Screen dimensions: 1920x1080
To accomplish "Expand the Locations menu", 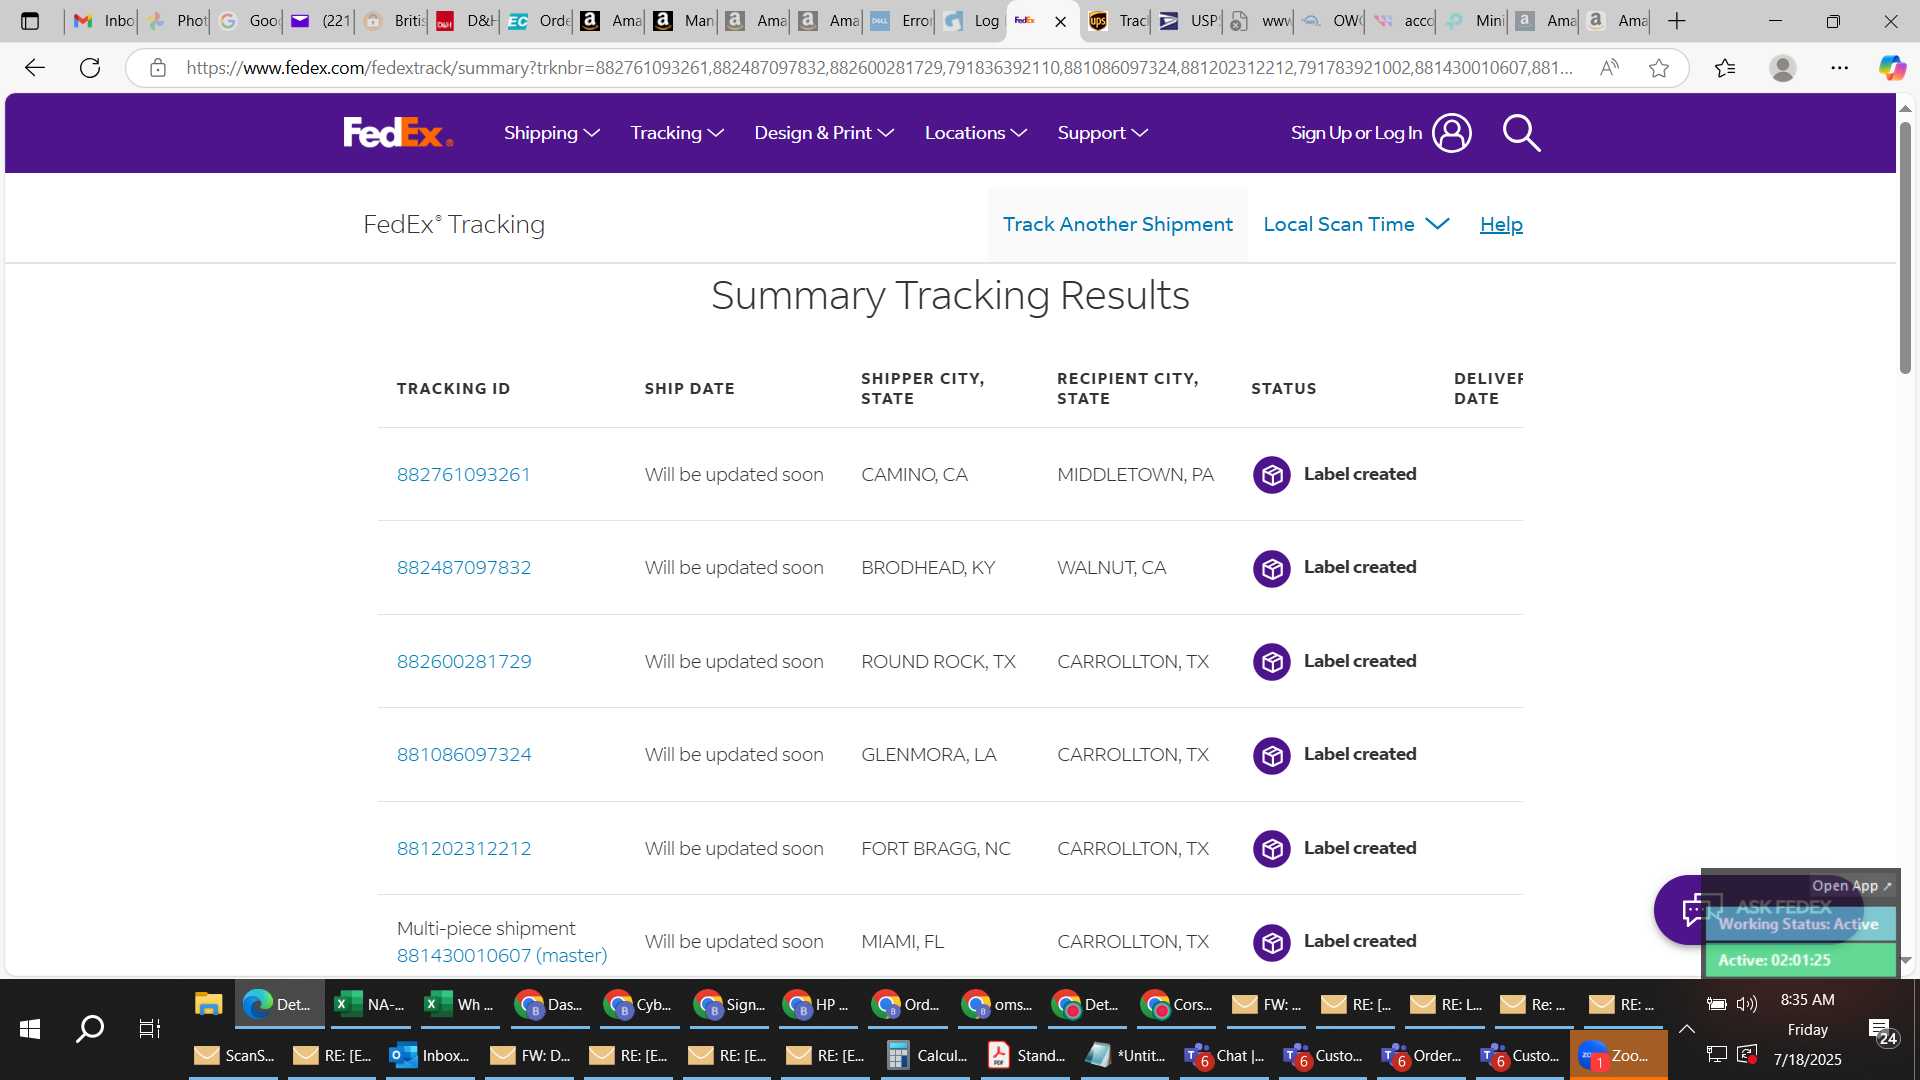I will pos(975,133).
